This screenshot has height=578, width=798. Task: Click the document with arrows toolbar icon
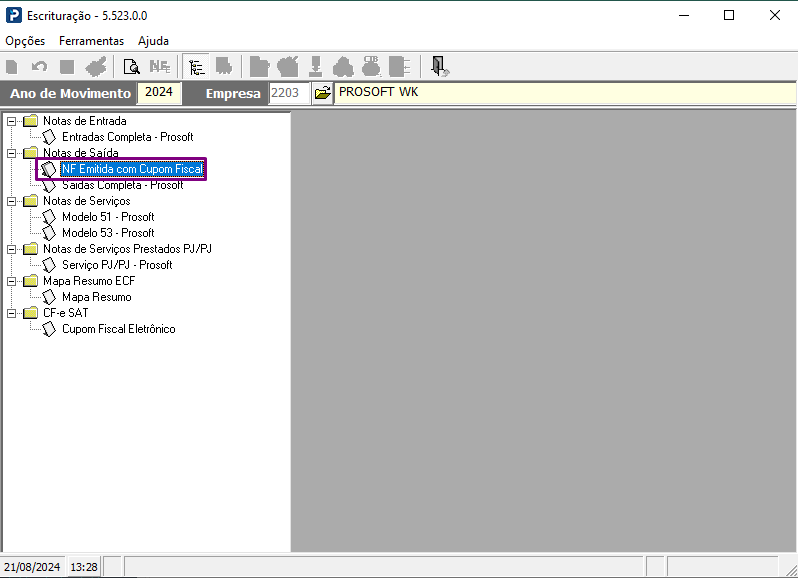pyautogui.click(x=400, y=67)
